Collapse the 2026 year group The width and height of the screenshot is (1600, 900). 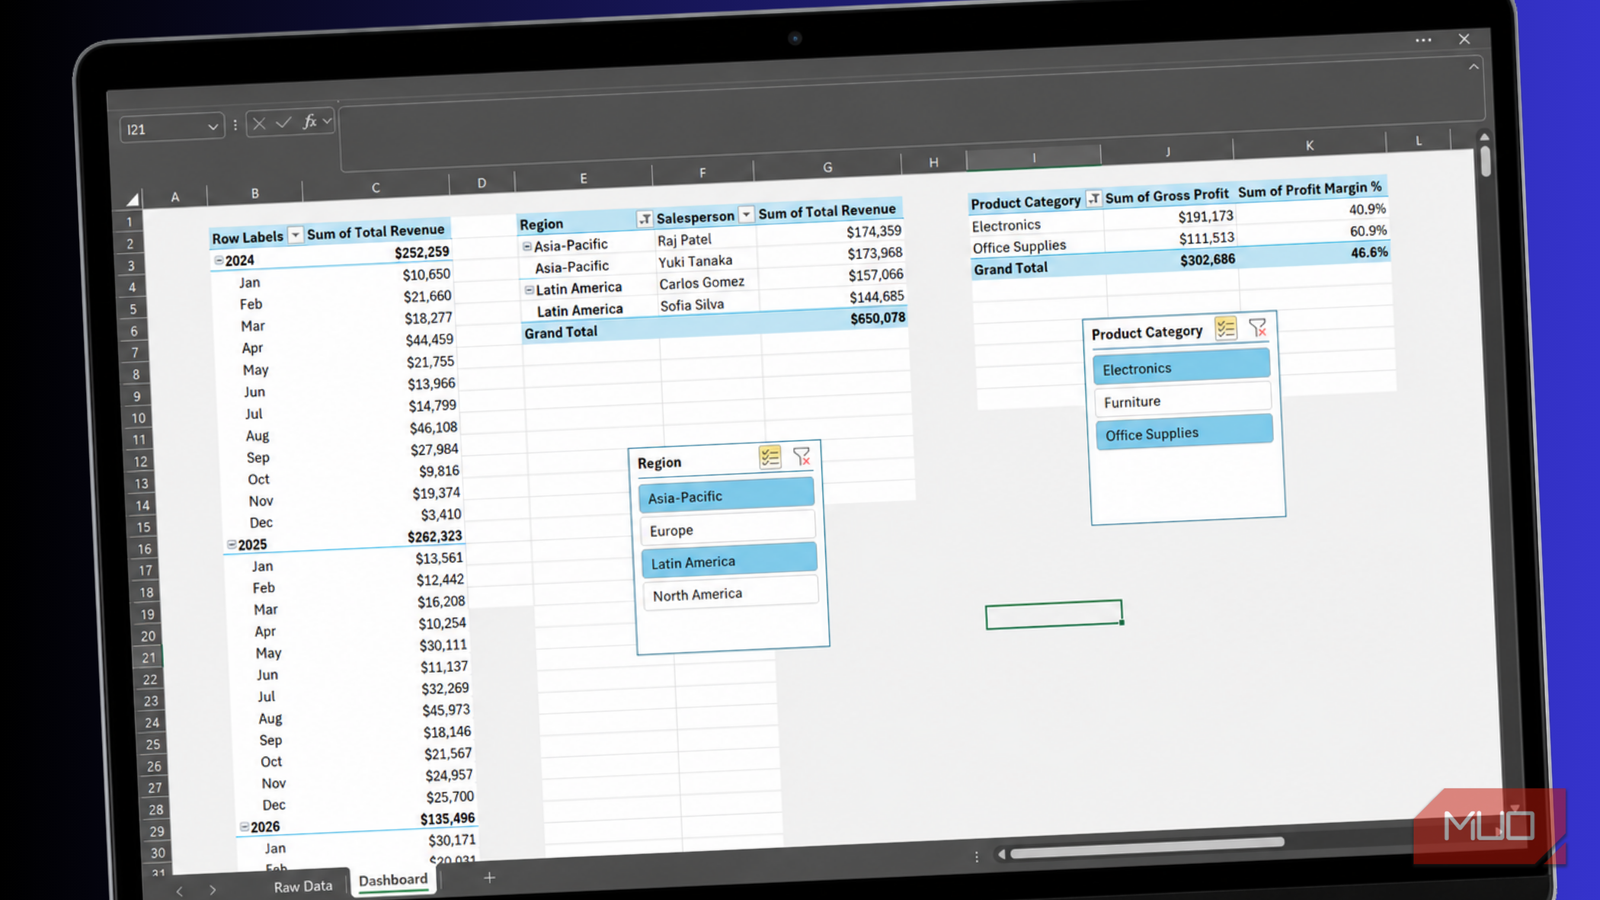244,827
